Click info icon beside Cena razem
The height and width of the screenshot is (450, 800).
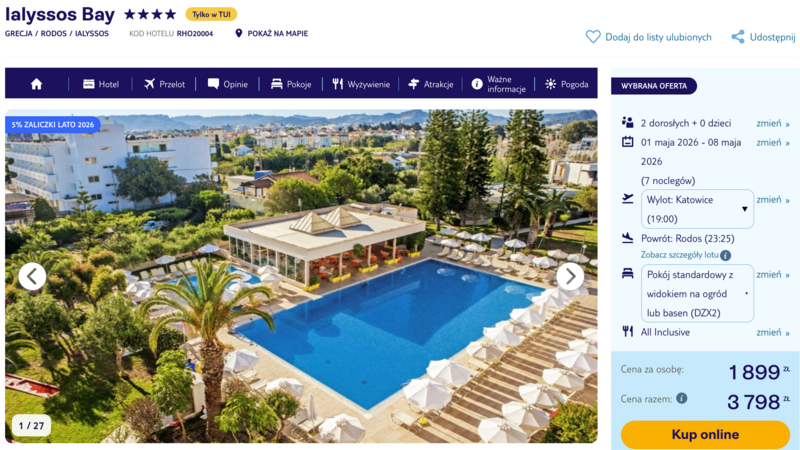pyautogui.click(x=682, y=398)
